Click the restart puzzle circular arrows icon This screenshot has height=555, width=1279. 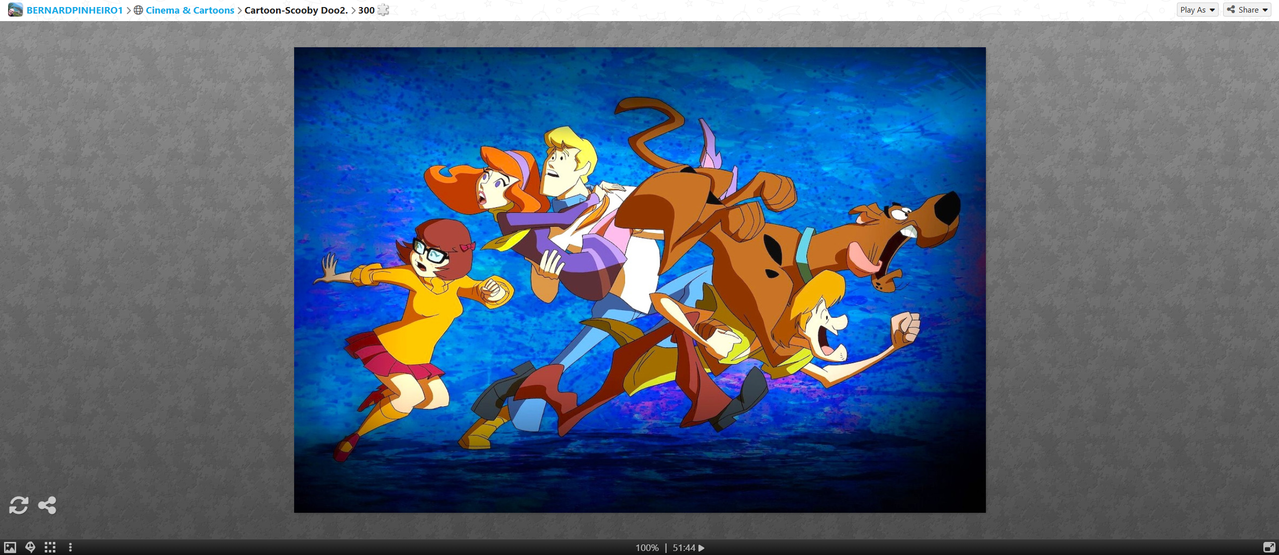pyautogui.click(x=19, y=505)
